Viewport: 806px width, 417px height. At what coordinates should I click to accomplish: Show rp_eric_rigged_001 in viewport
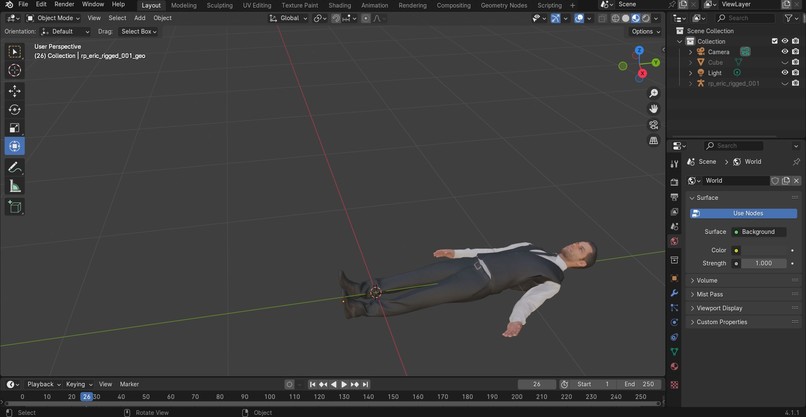point(785,83)
